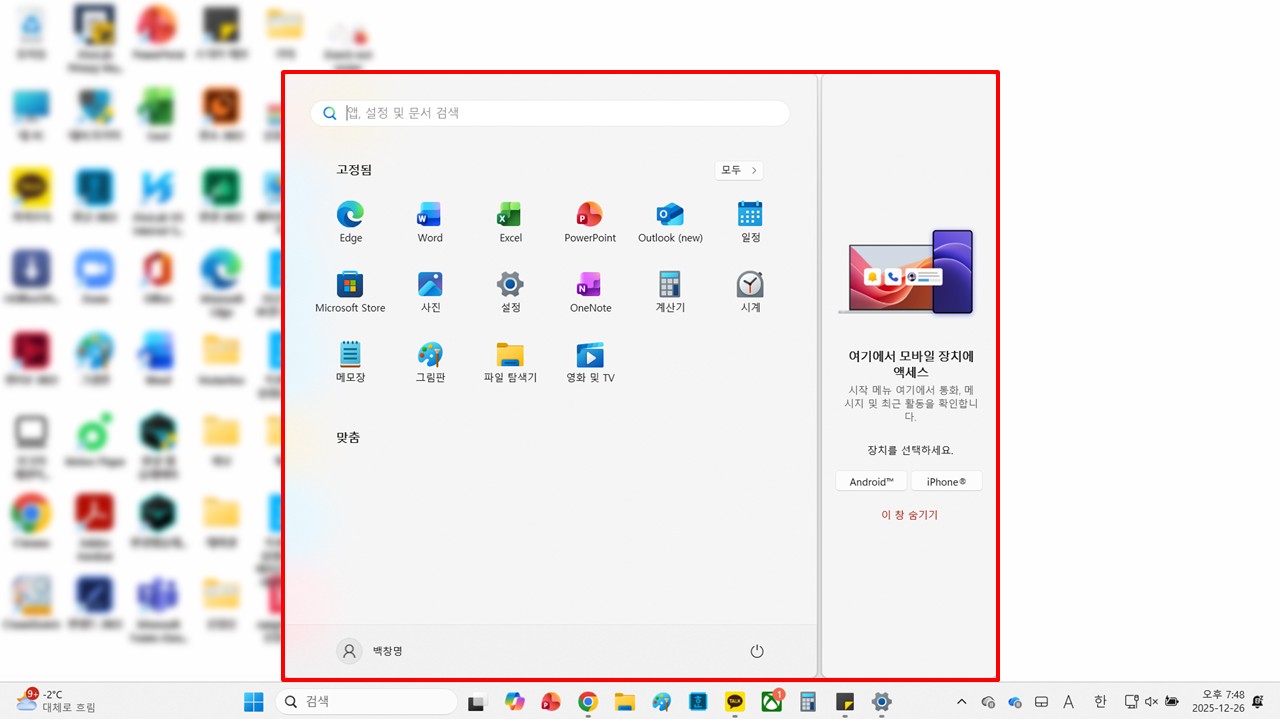Launch the 메모장 notepad app
The height and width of the screenshot is (720, 1280).
(350, 362)
